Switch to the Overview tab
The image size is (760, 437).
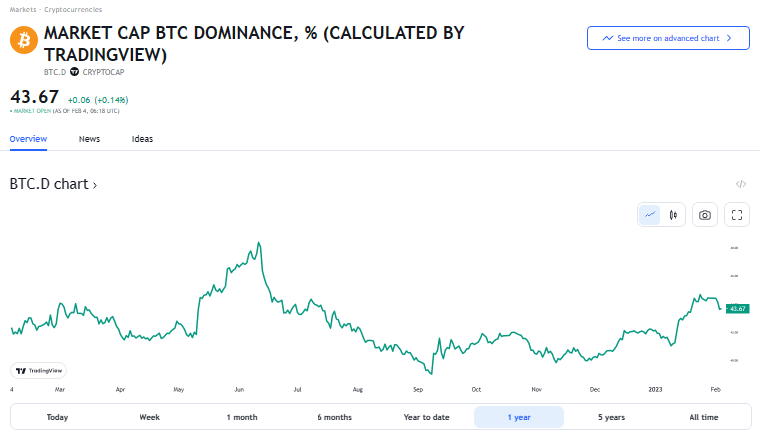[x=28, y=139]
